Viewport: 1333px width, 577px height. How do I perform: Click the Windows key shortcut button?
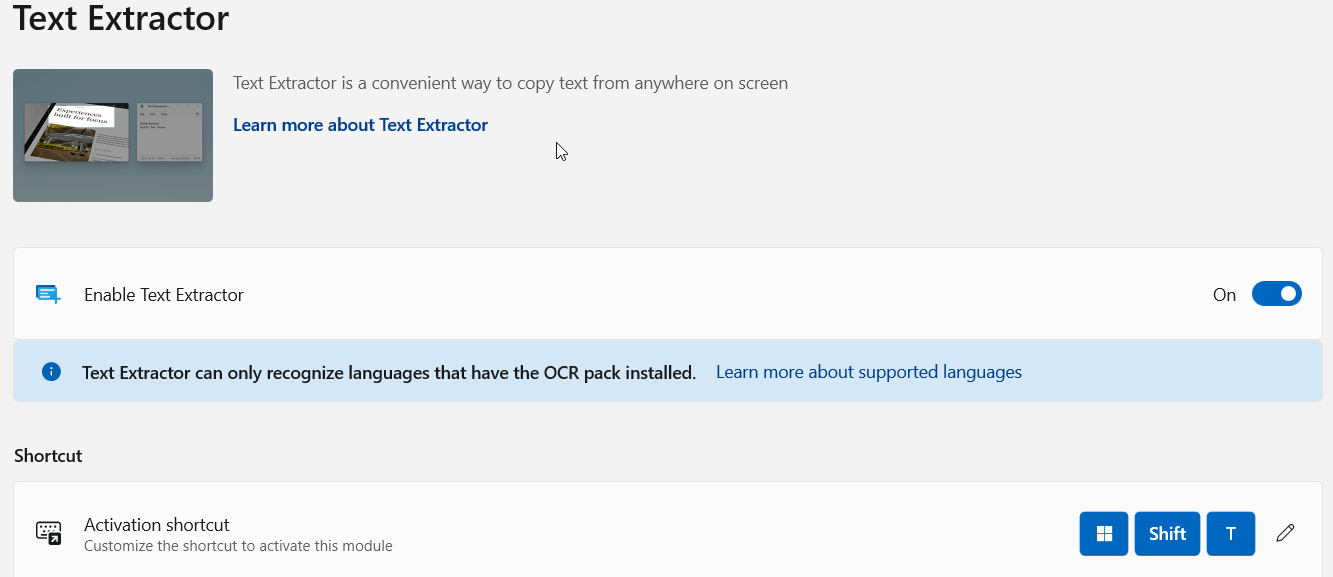pyautogui.click(x=1104, y=533)
